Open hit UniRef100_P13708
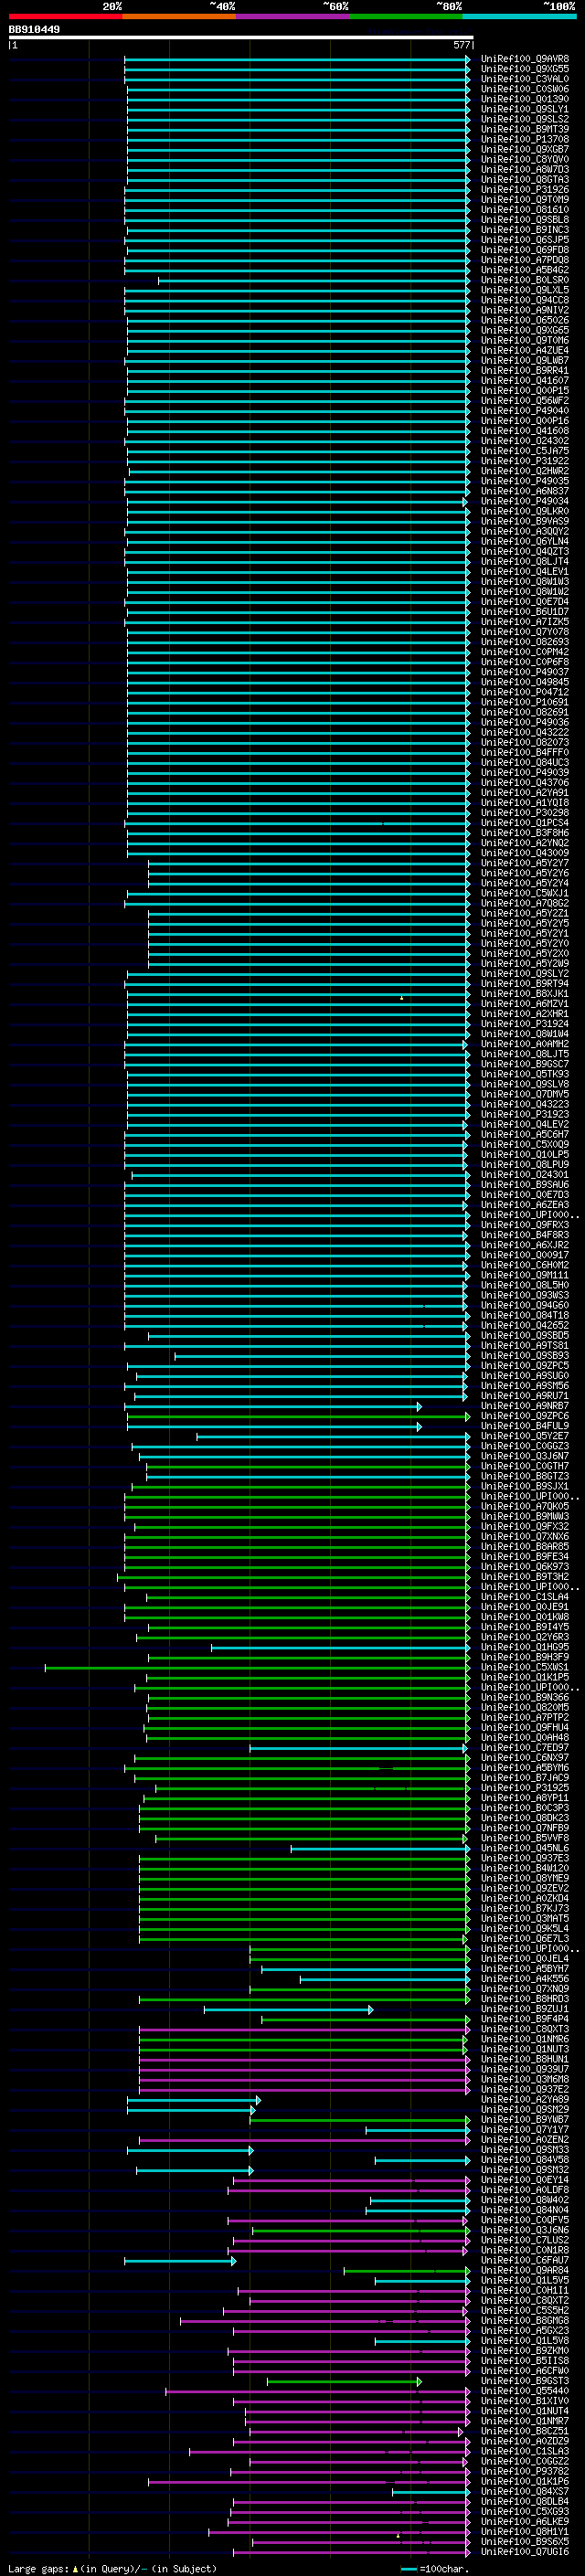Viewport: 585px width, 2576px height. [525, 139]
